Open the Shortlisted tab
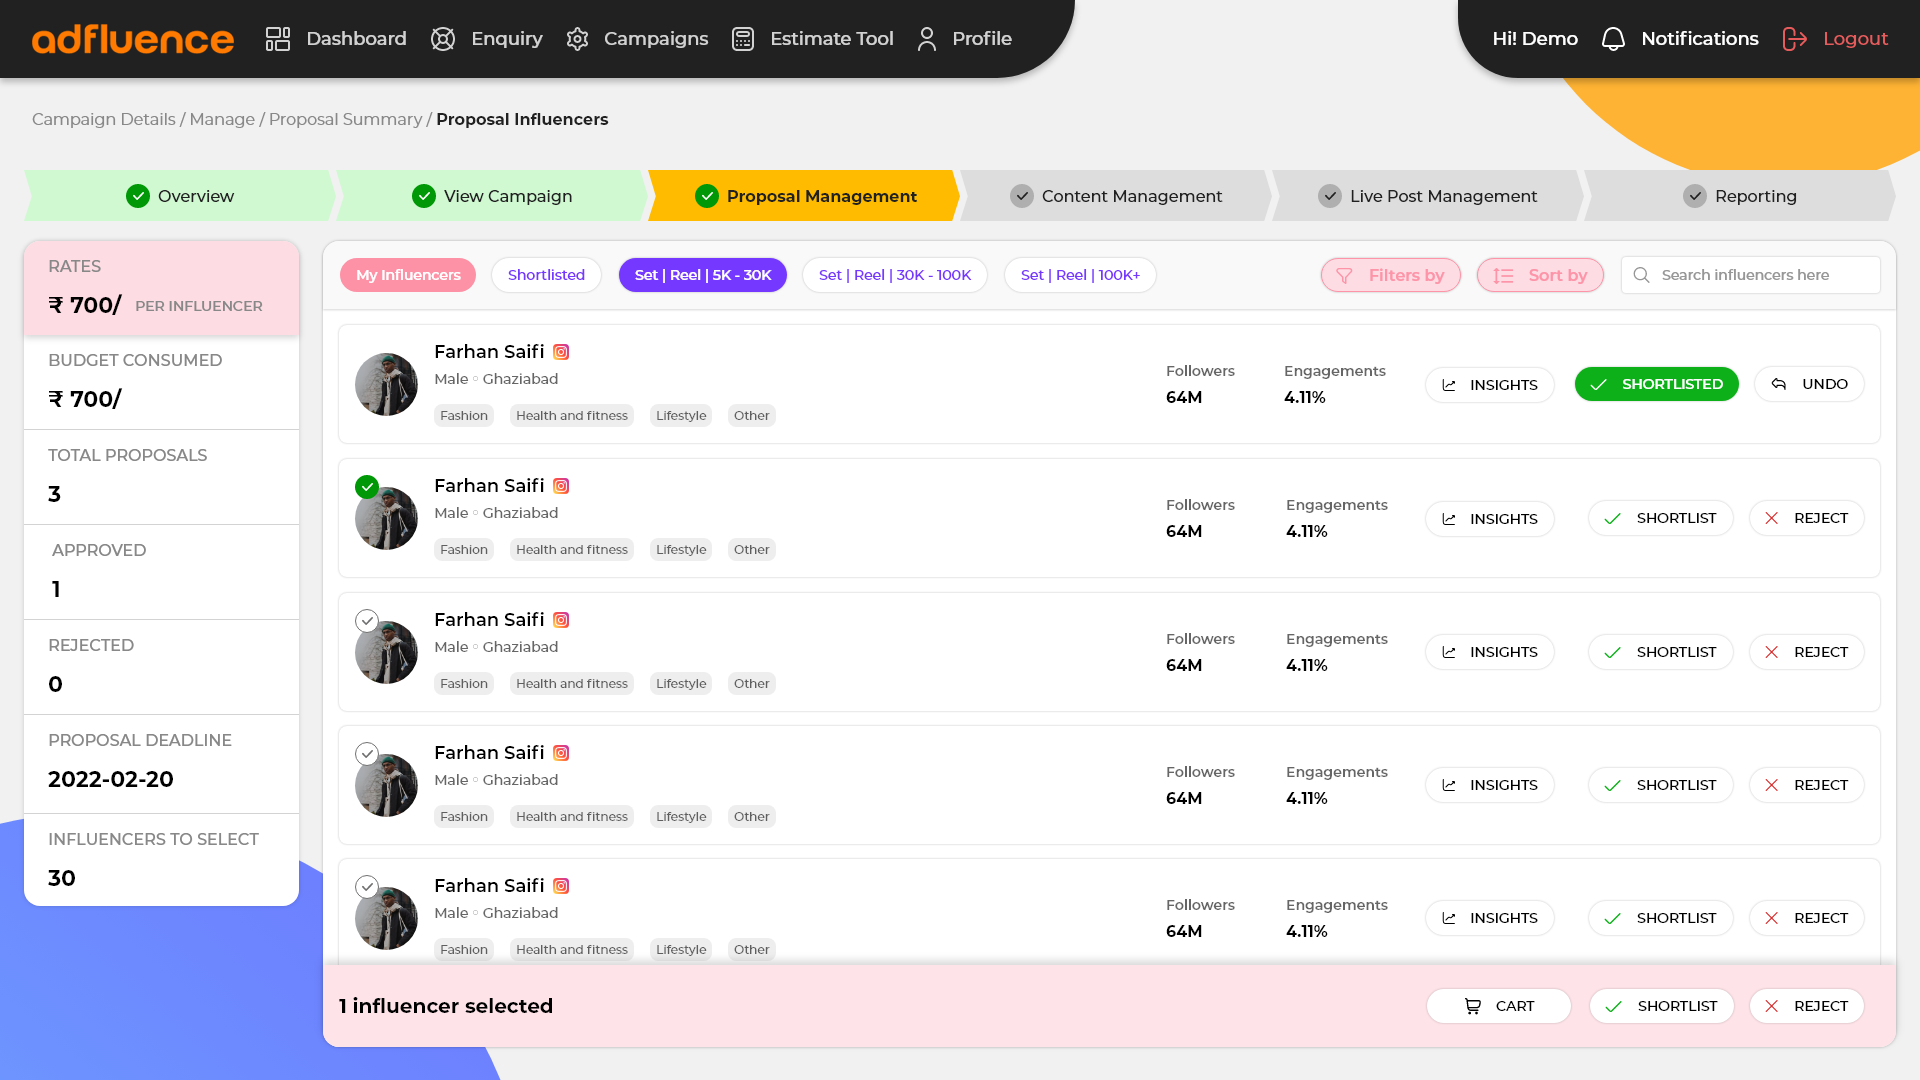Viewport: 1920px width, 1080px height. click(x=546, y=275)
